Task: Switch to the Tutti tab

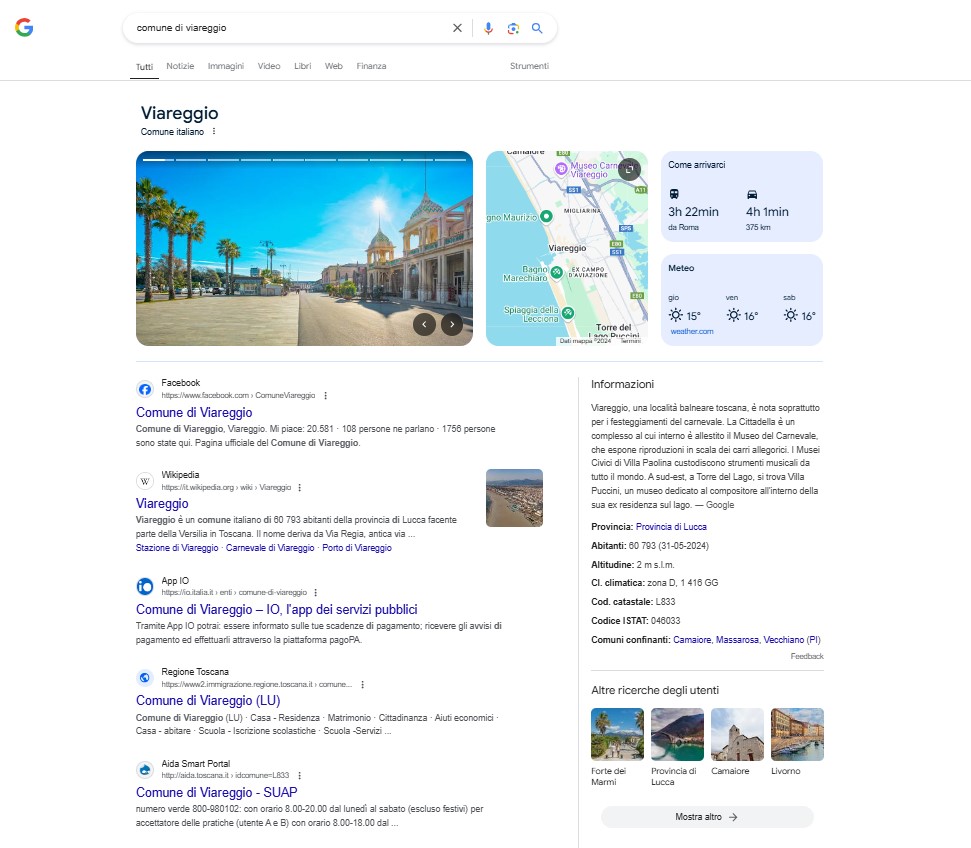Action: [x=144, y=66]
